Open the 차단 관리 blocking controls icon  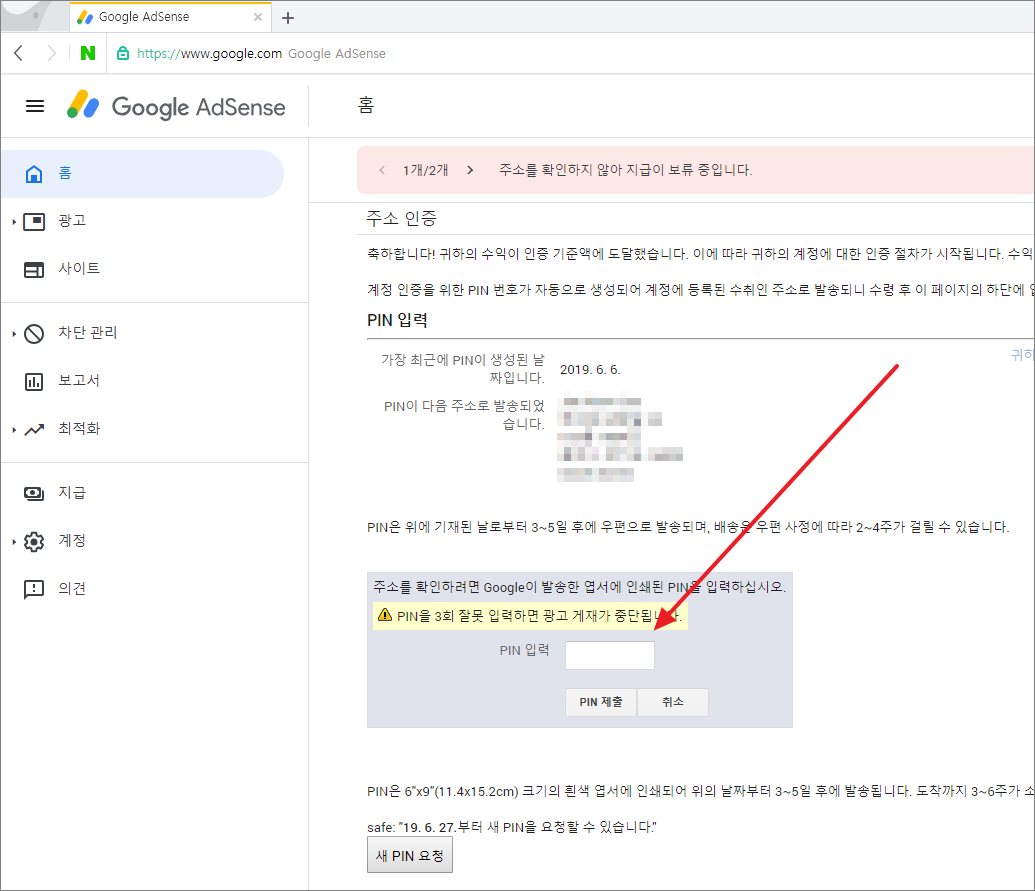click(34, 333)
